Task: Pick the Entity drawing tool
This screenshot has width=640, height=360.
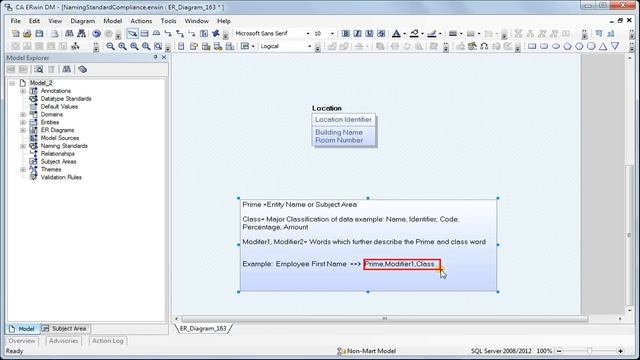Action: point(144,33)
